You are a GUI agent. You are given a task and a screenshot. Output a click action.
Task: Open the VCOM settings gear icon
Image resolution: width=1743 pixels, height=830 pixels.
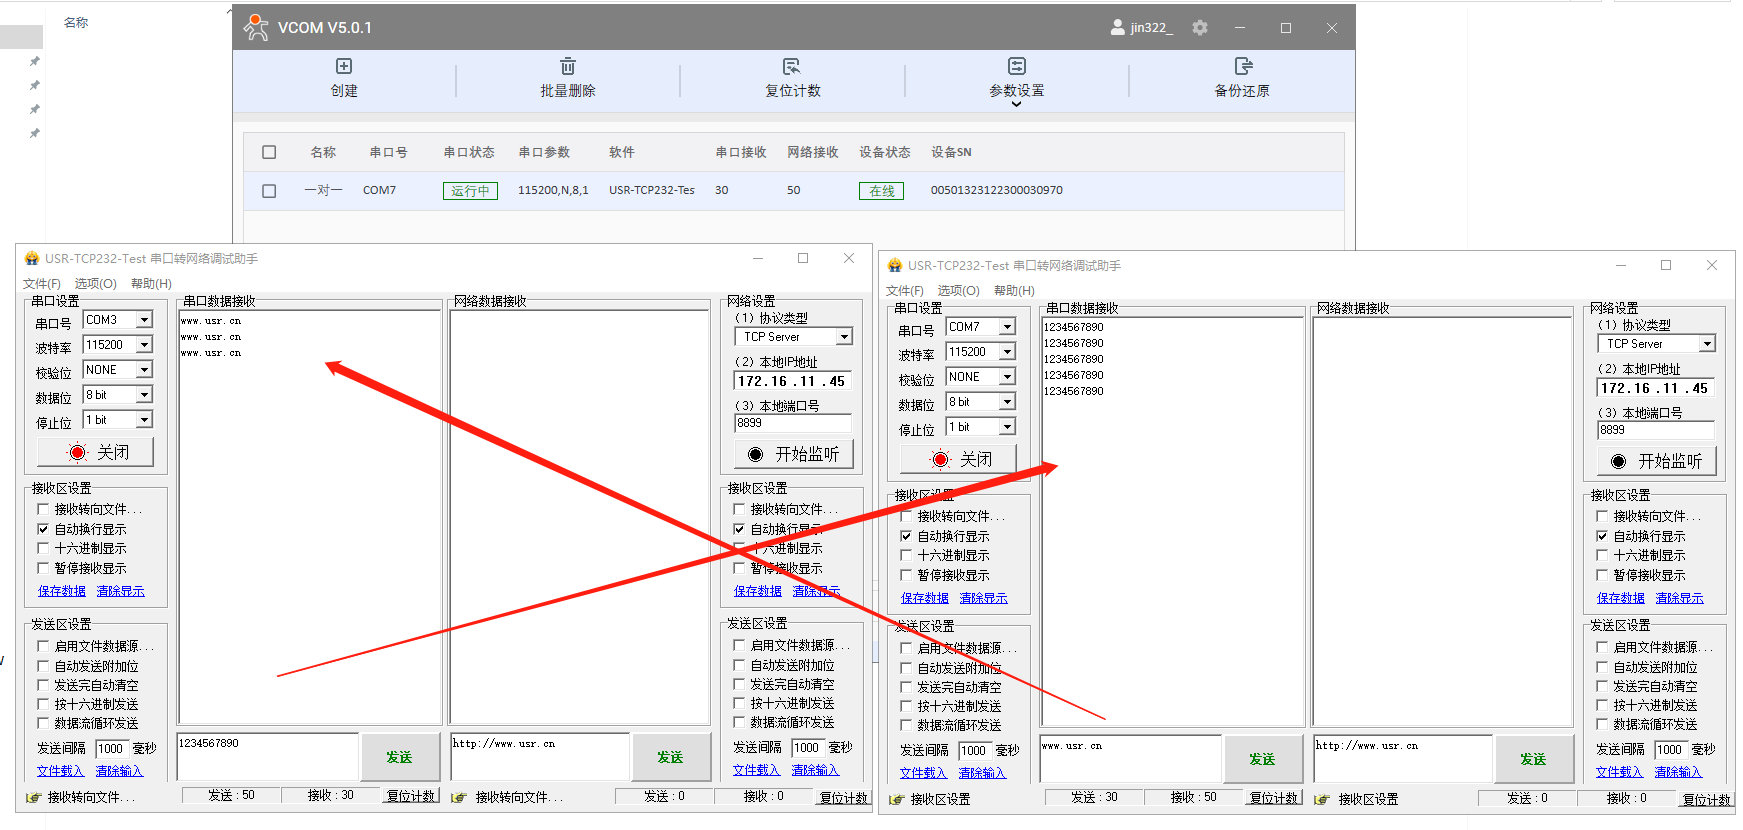[1200, 28]
